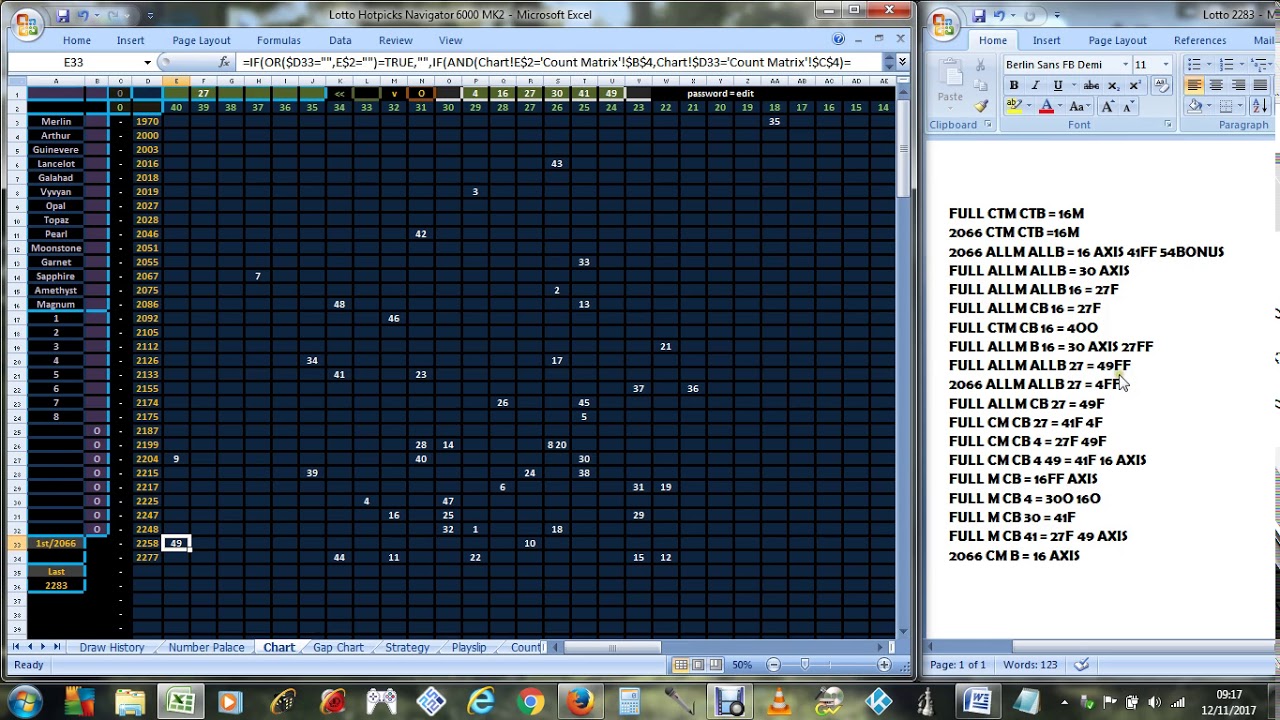Click Format Painter brush in Word
The image size is (1280, 720).
(x=981, y=106)
